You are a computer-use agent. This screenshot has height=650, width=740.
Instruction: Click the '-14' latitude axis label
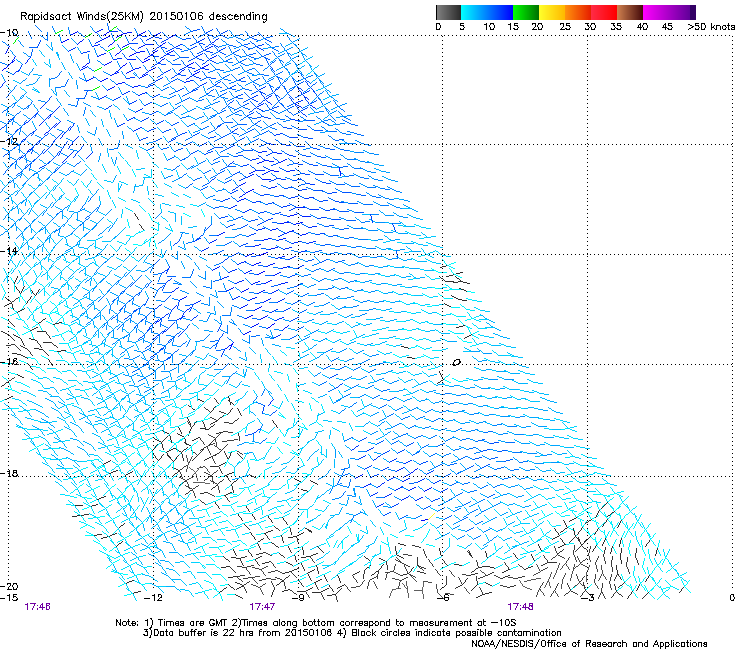point(9,251)
